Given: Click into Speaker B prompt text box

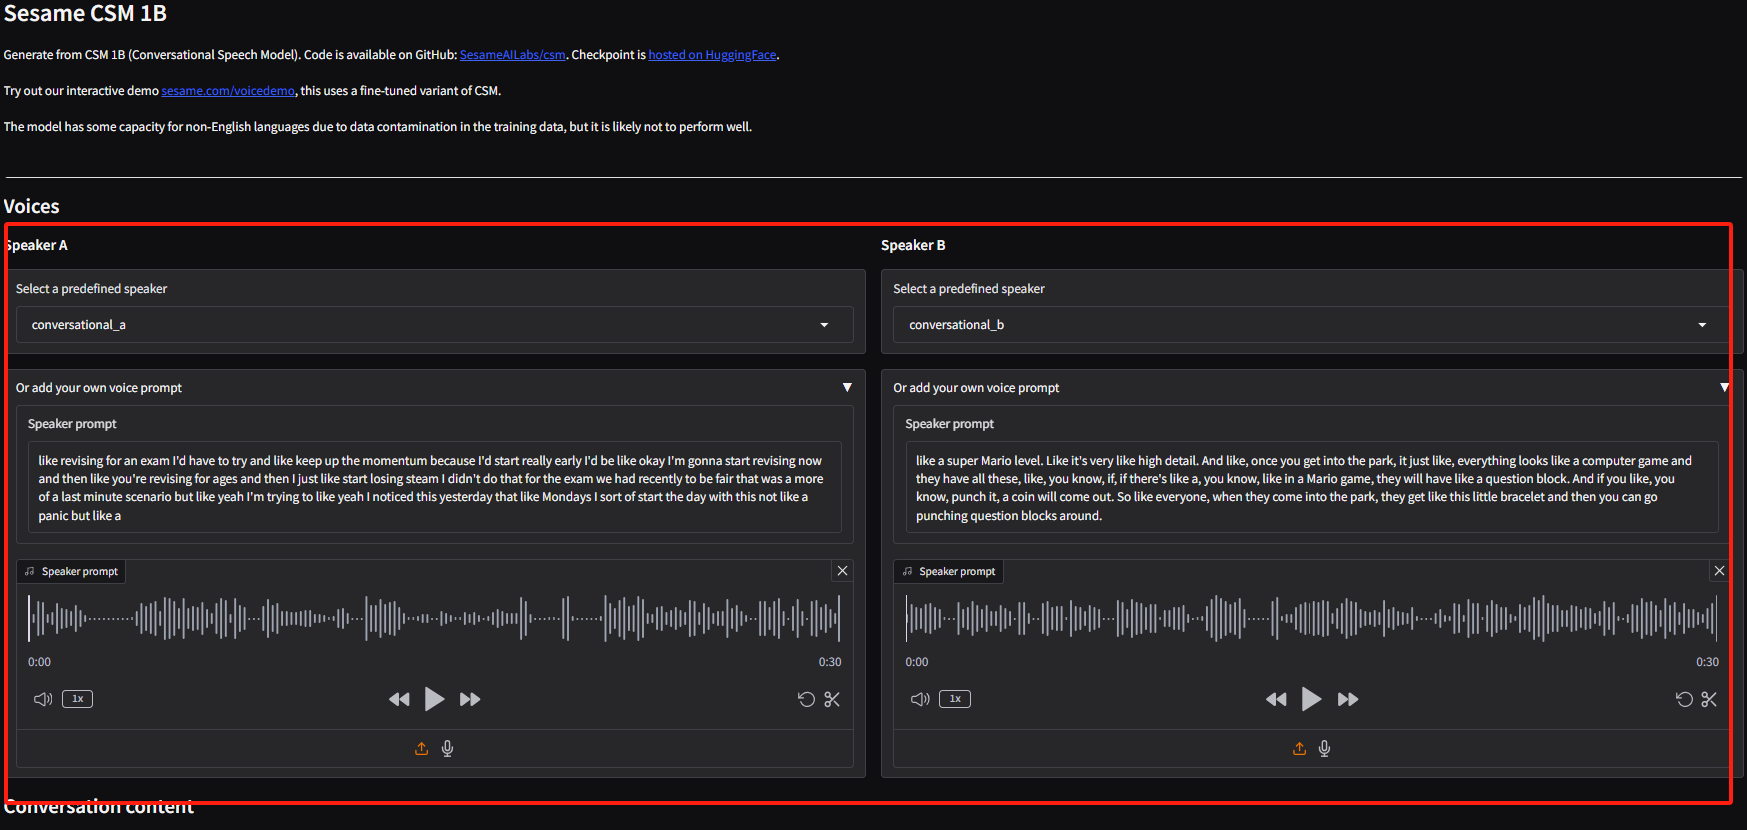Looking at the screenshot, I should pyautogui.click(x=1312, y=488).
